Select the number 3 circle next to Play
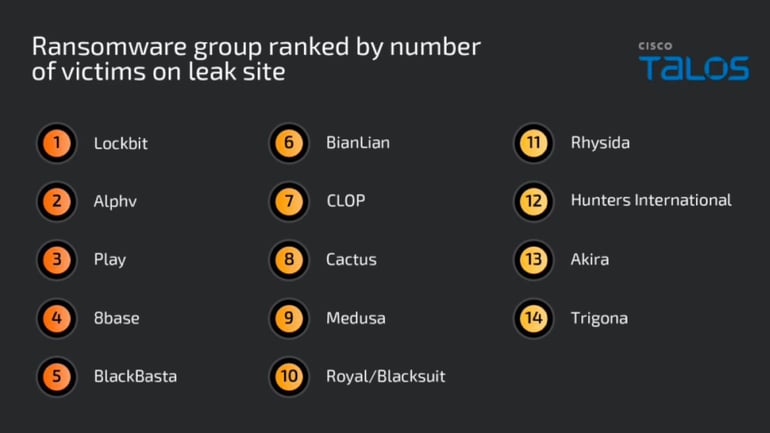This screenshot has width=770, height=433. coord(57,260)
